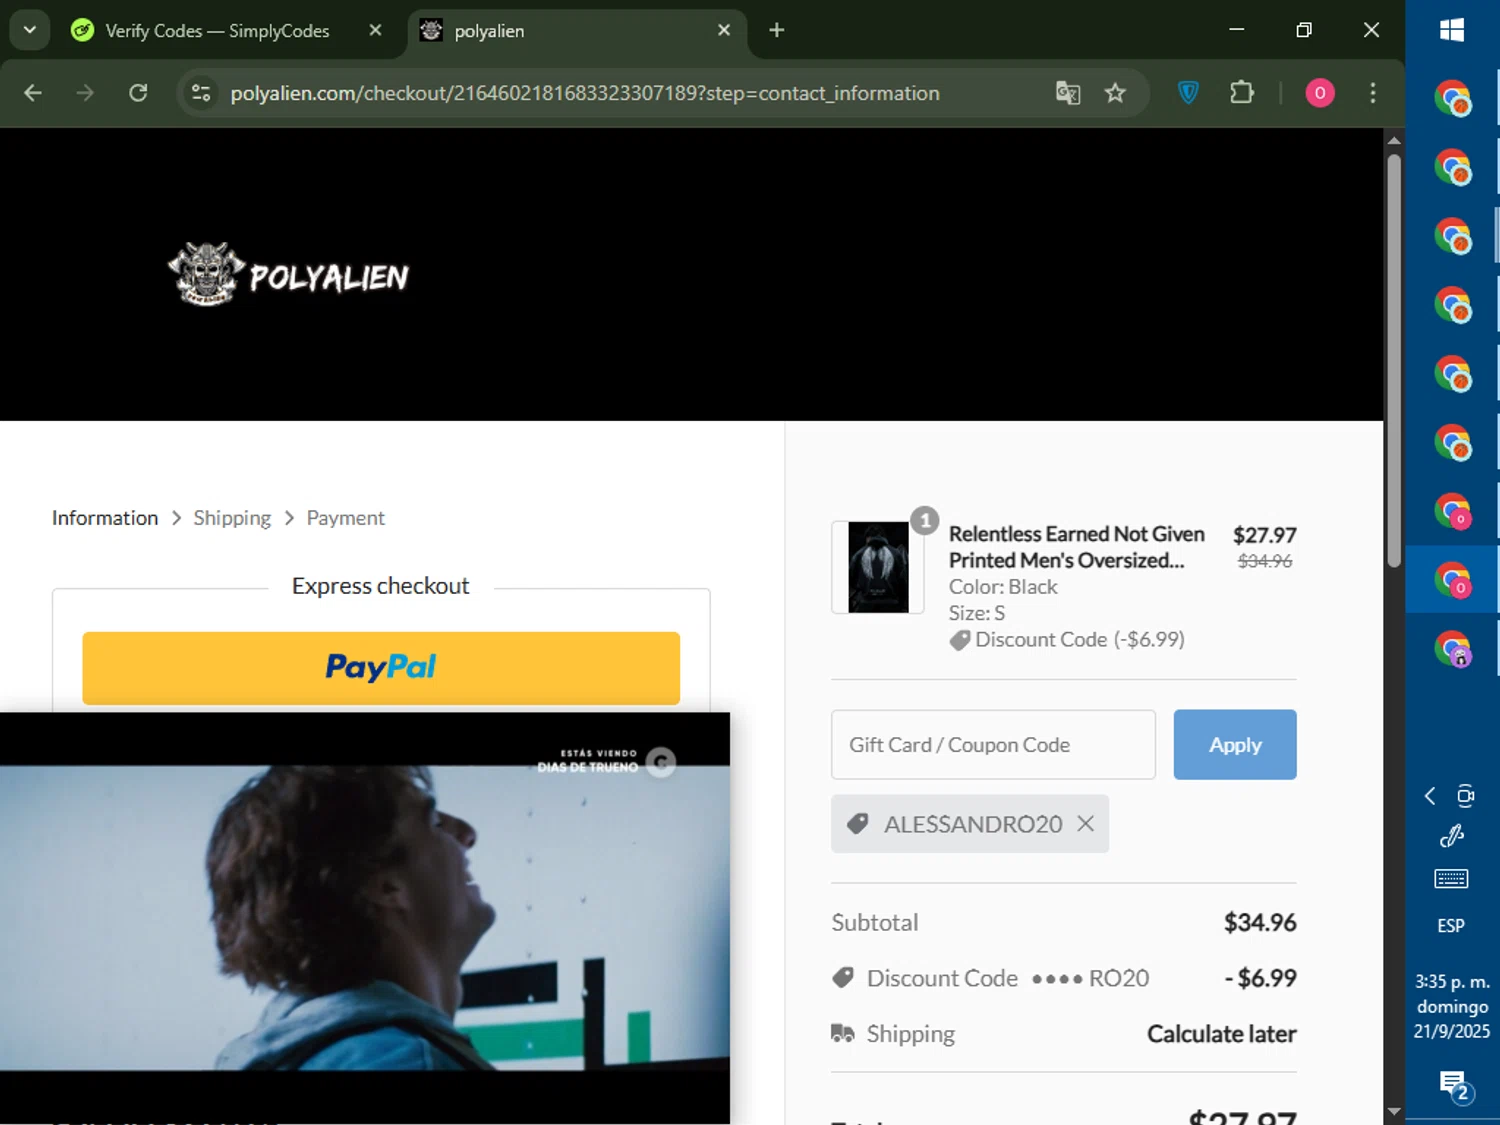1500x1125 pixels.
Task: Go to the Payment breadcrumb step
Action: point(345,518)
